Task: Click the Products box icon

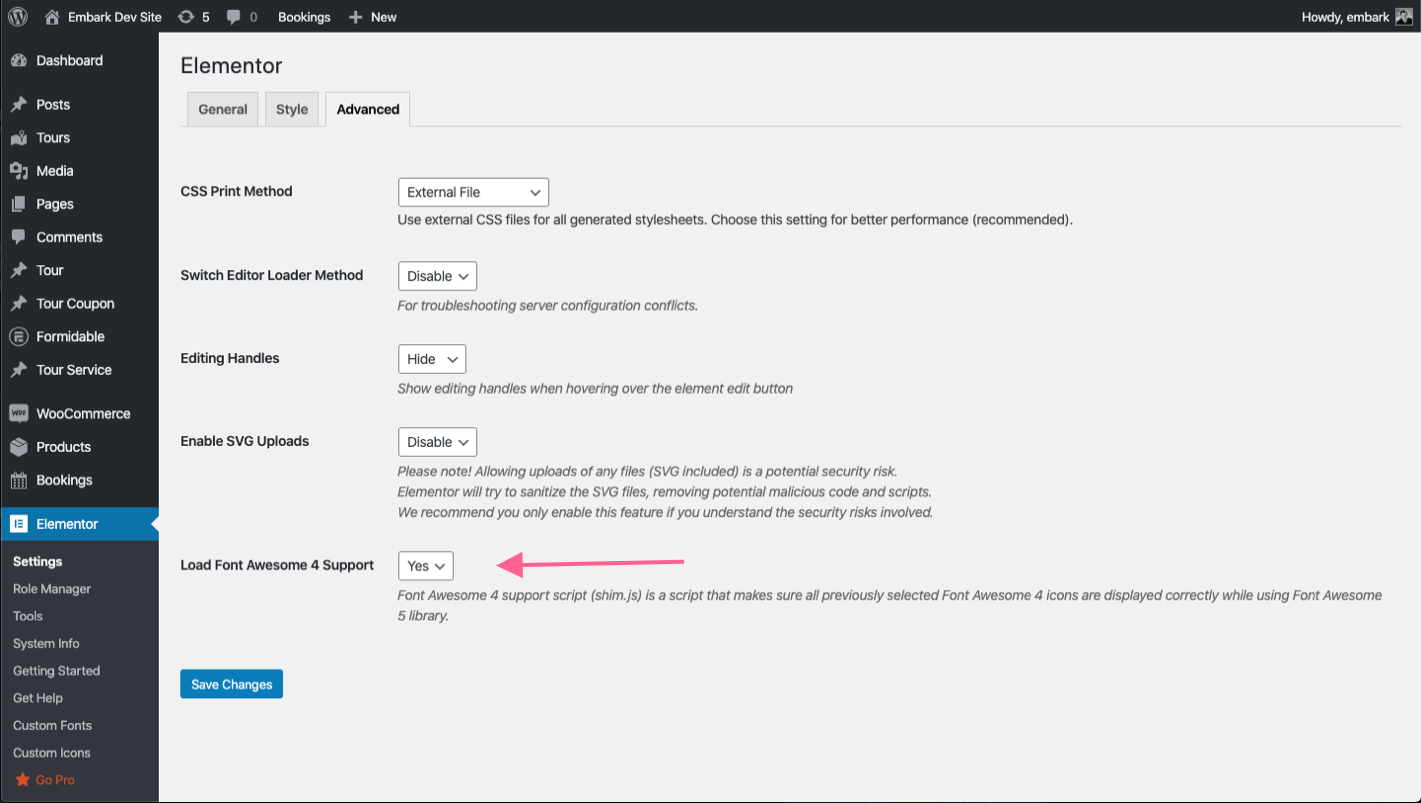Action: point(19,447)
